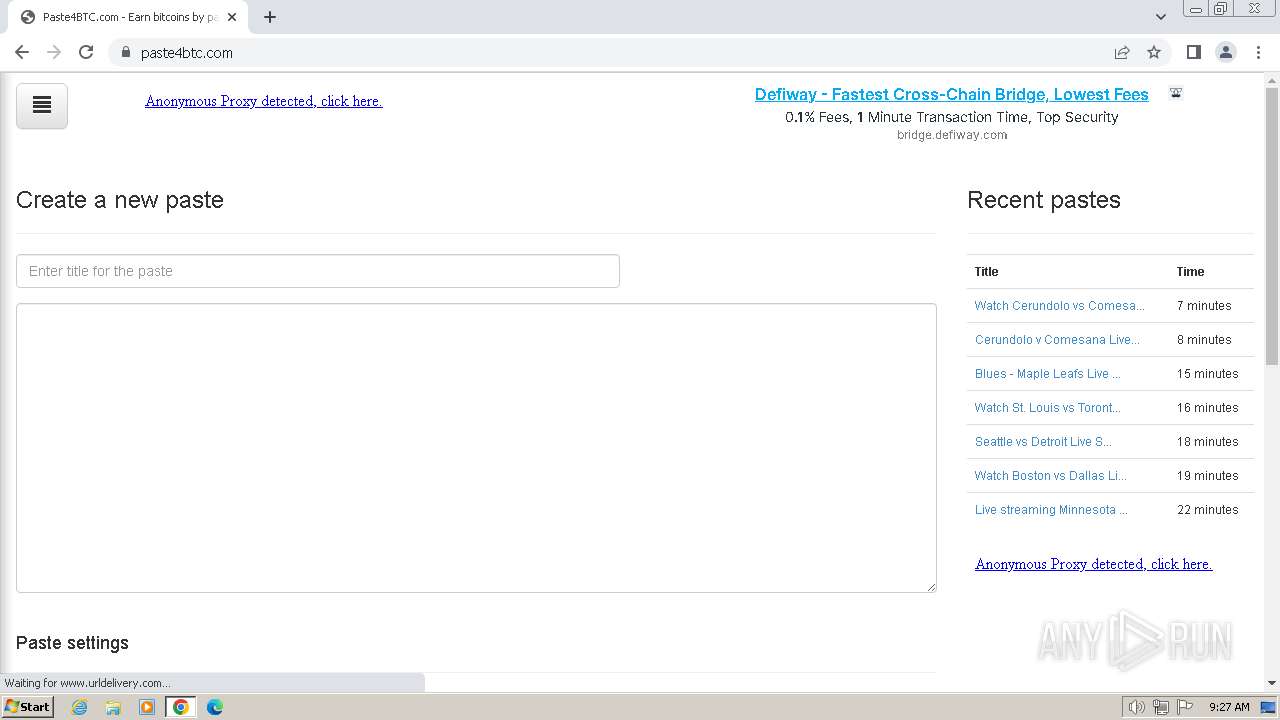This screenshot has height=720, width=1280.
Task: Click the 22 minutes time cell
Action: point(1207,510)
